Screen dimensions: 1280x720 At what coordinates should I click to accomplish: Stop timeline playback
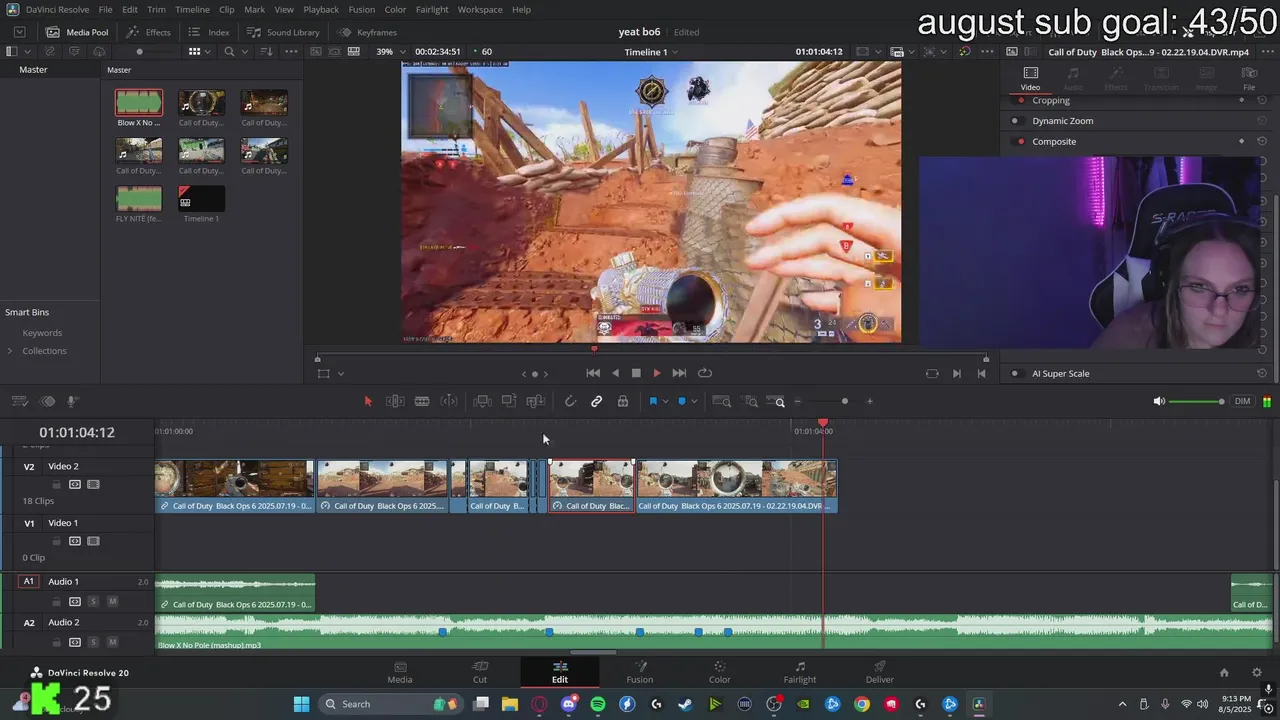pos(636,373)
